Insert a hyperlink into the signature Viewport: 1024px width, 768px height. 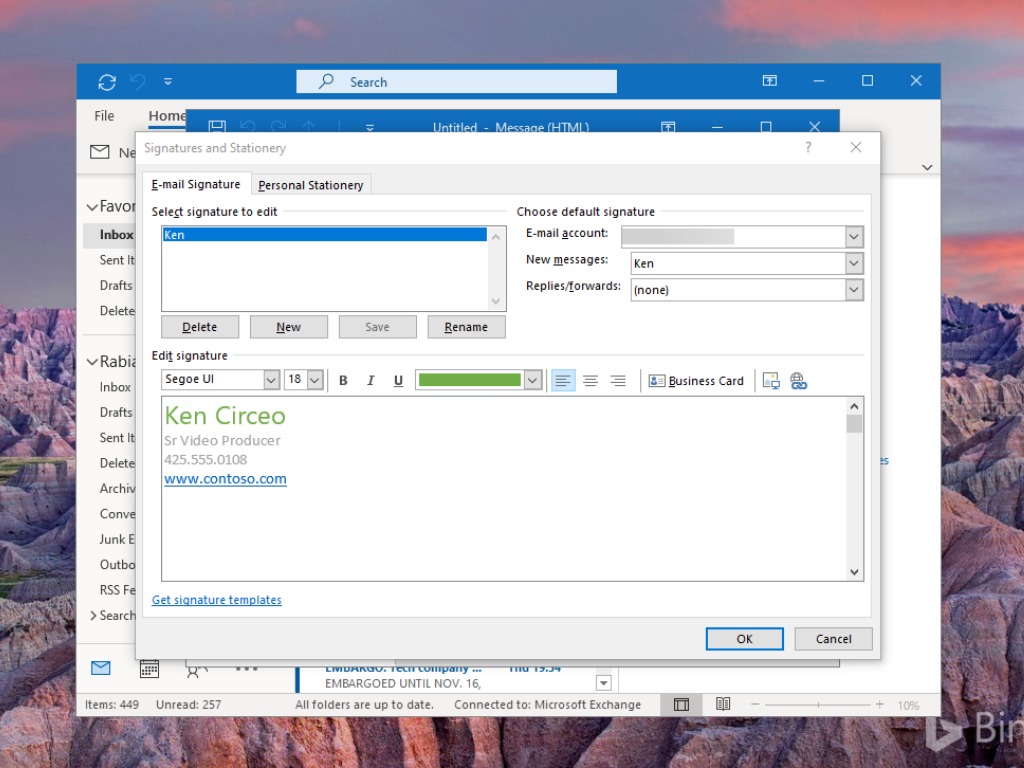(798, 381)
